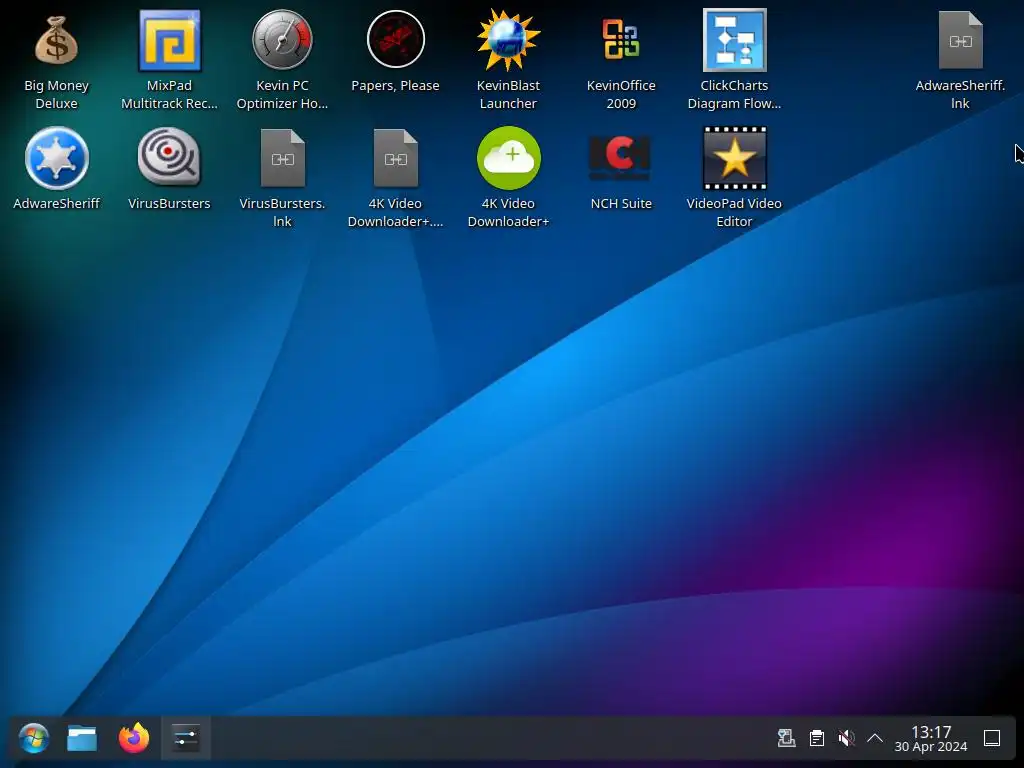
Task: Open the Big Money Deluxe desktop icon
Action: pos(56,40)
